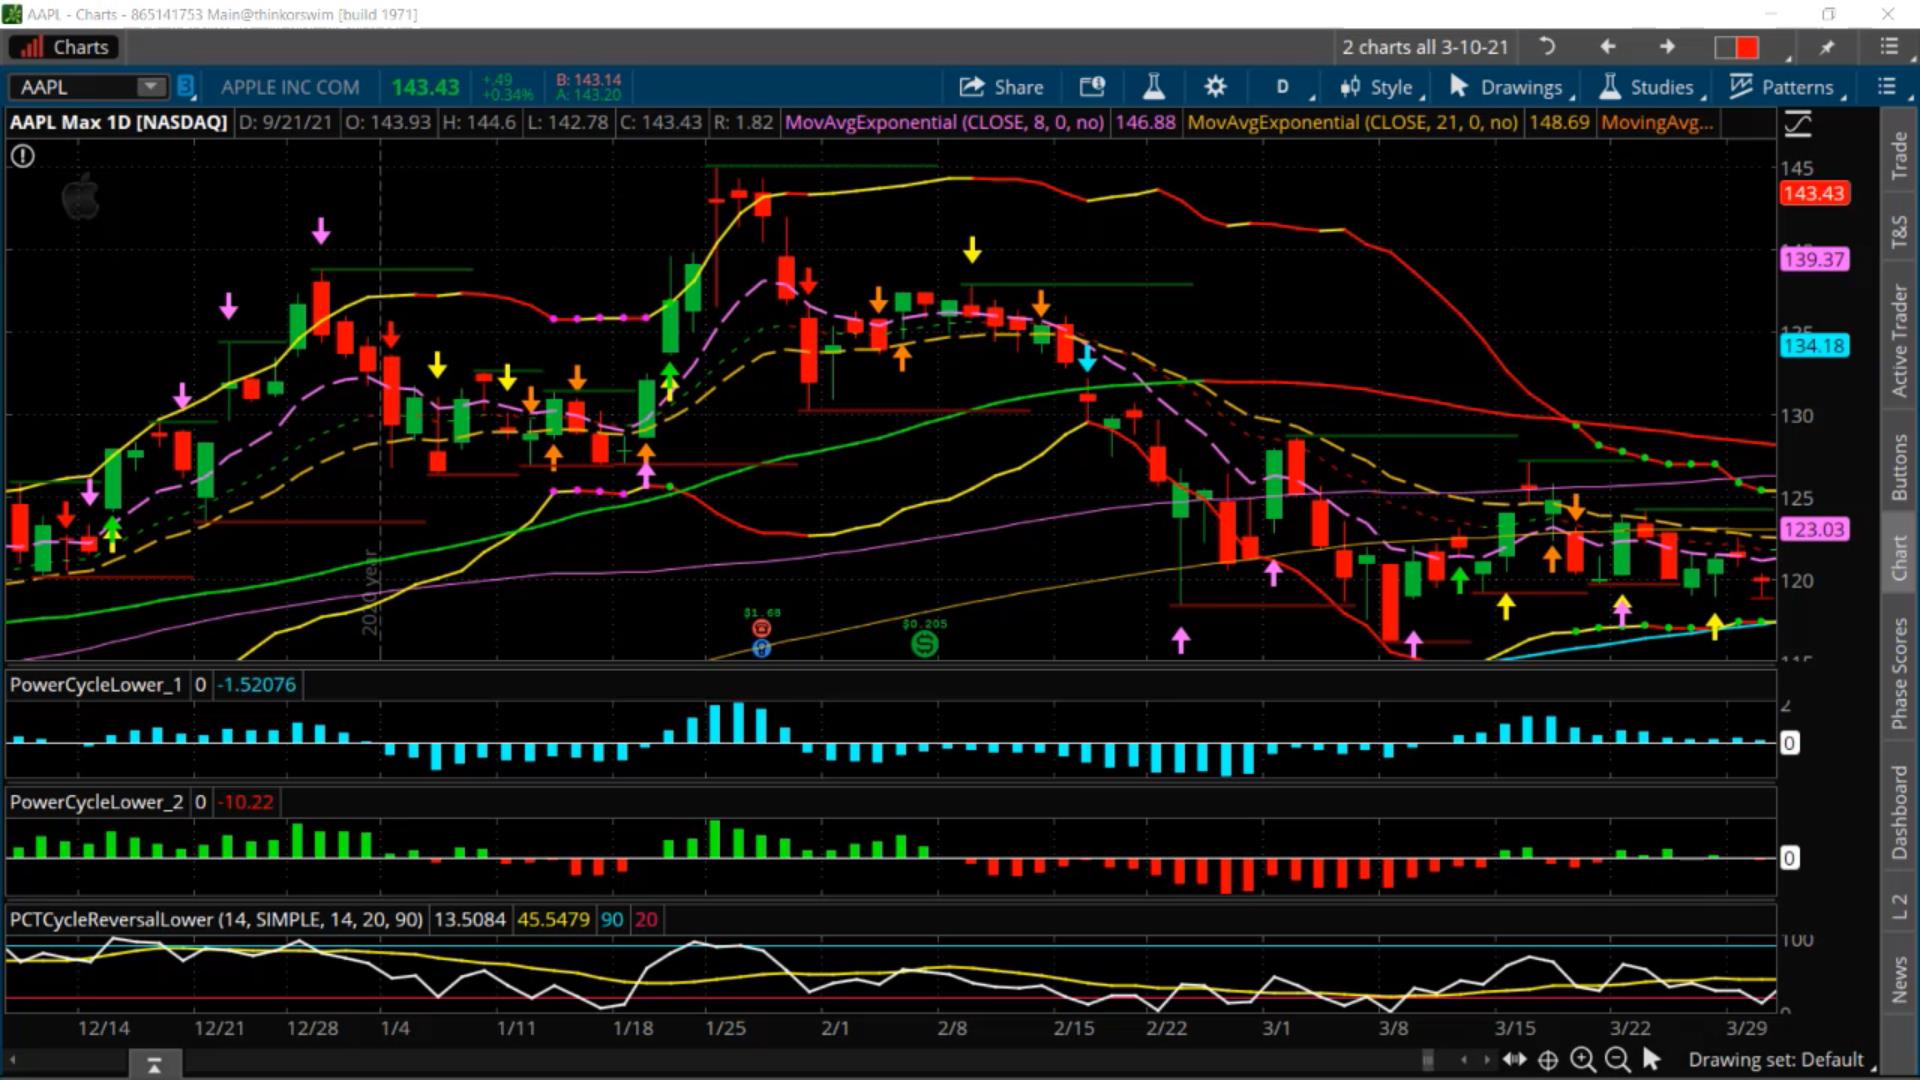This screenshot has height=1080, width=1920.
Task: Click the magenta 123.03 price bubble
Action: pyautogui.click(x=1814, y=530)
